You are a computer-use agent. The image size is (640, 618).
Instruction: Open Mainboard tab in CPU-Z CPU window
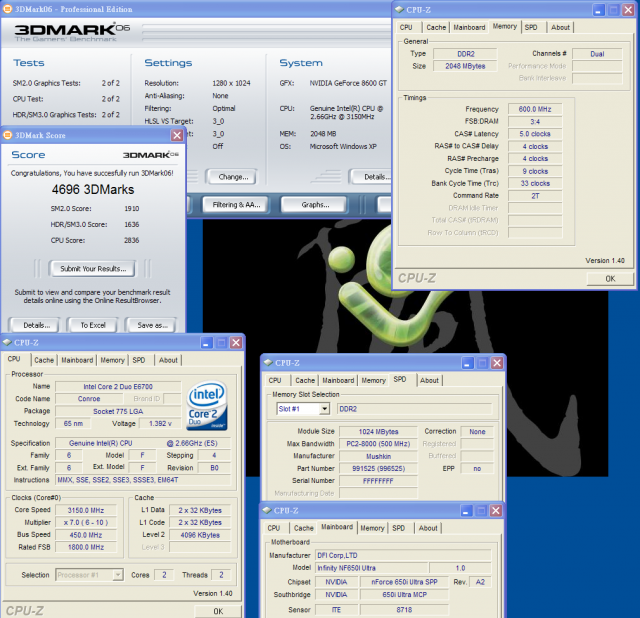tap(77, 360)
